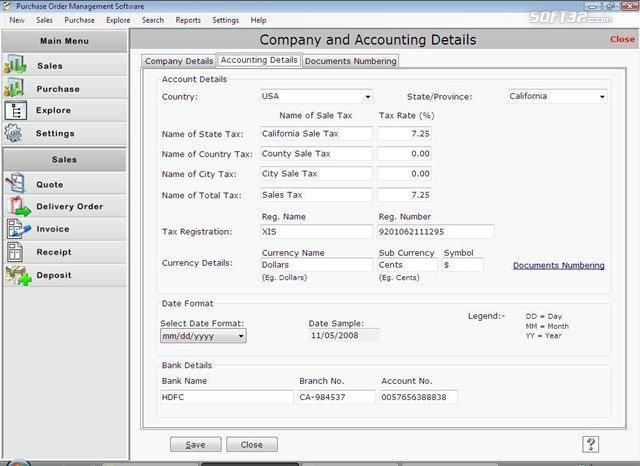Click the Delivery Order arrow icon
Screen dimensions: 640x466
[x=19, y=206]
